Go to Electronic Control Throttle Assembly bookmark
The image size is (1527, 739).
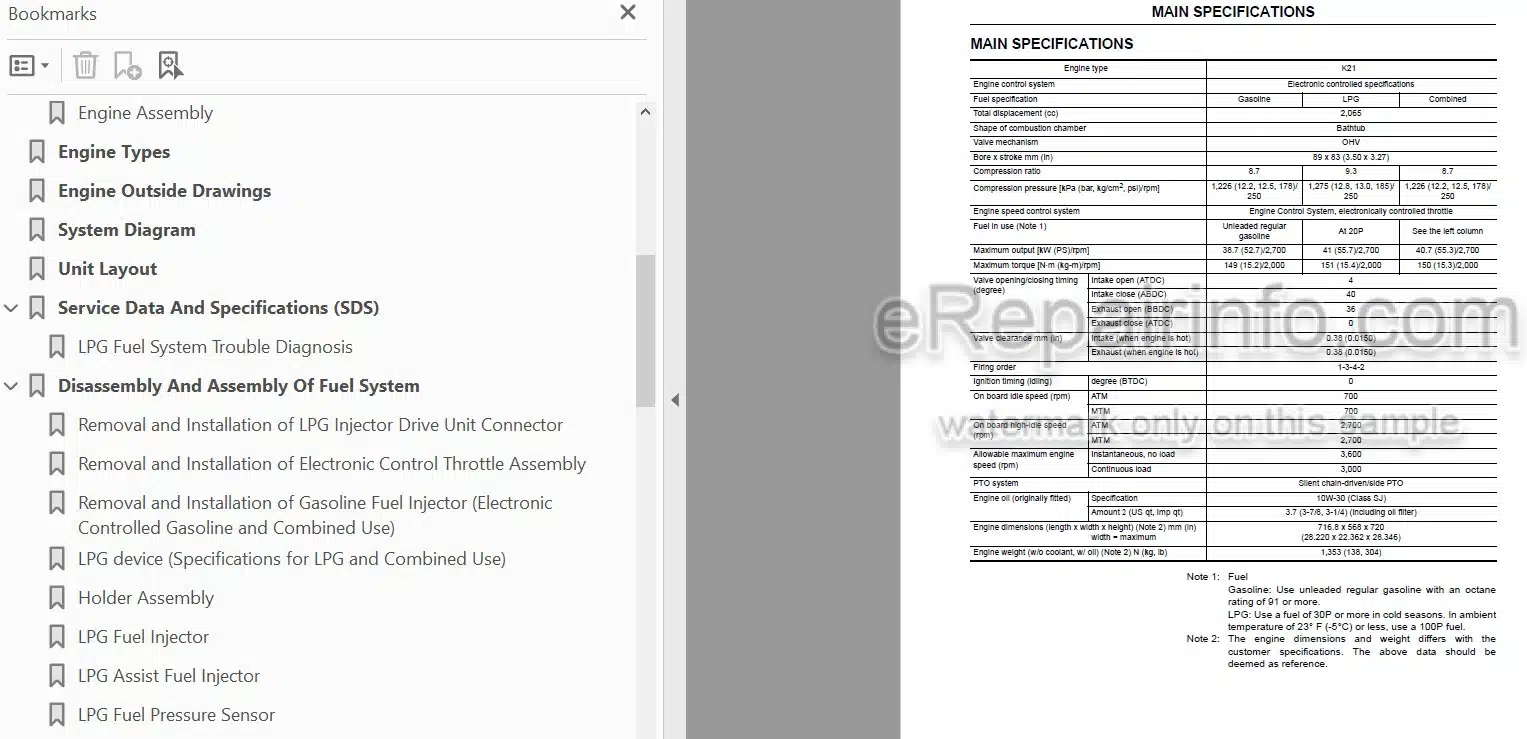point(332,464)
